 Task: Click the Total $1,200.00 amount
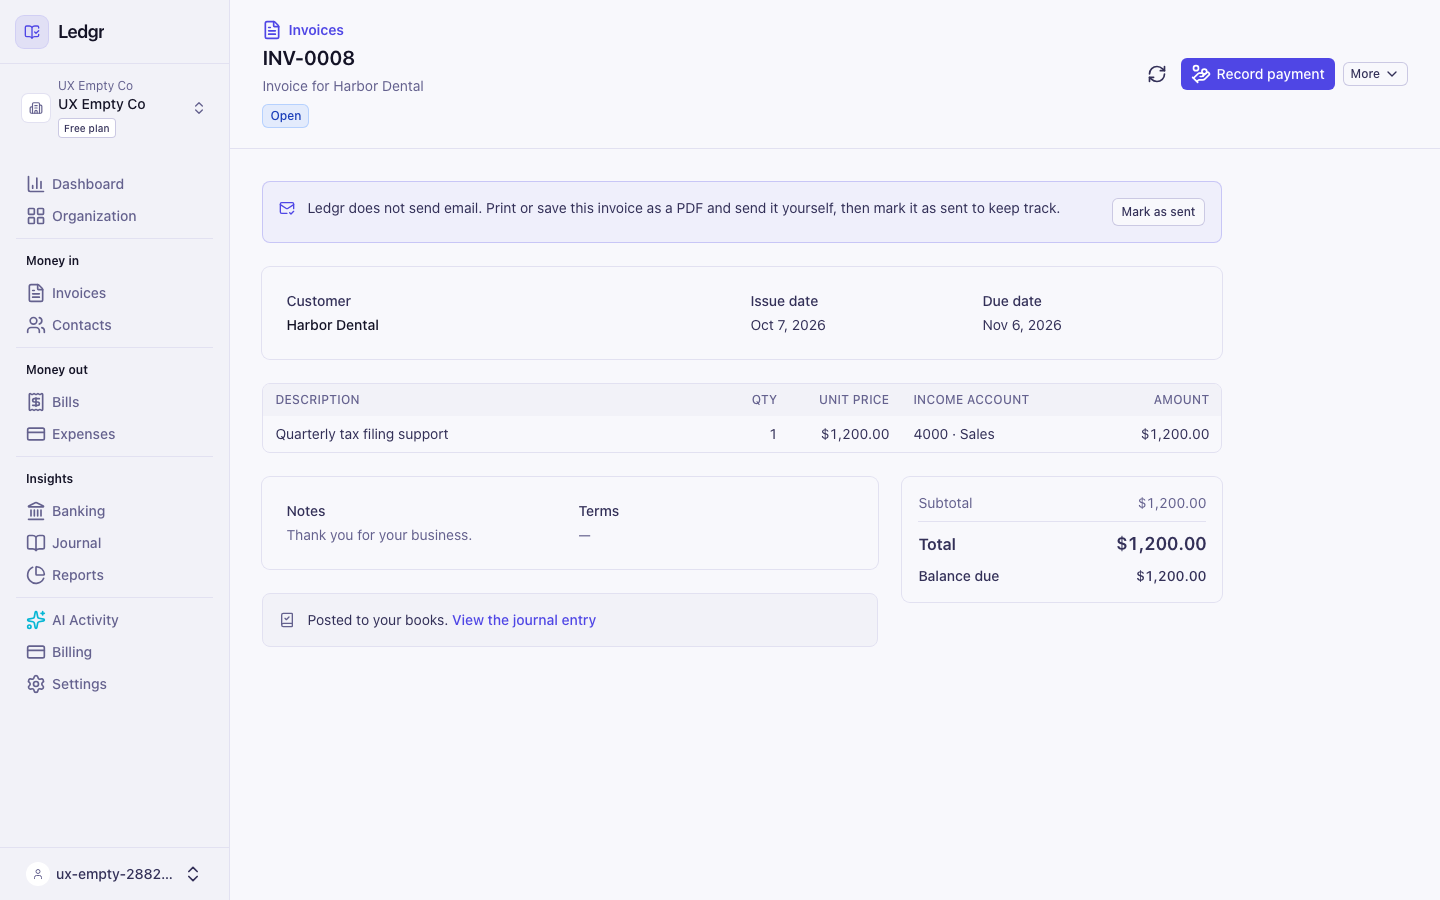[1161, 544]
